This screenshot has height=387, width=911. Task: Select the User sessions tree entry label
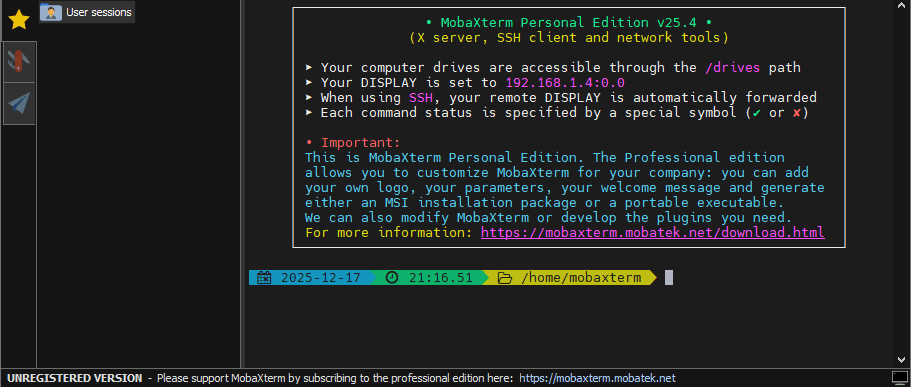click(99, 12)
